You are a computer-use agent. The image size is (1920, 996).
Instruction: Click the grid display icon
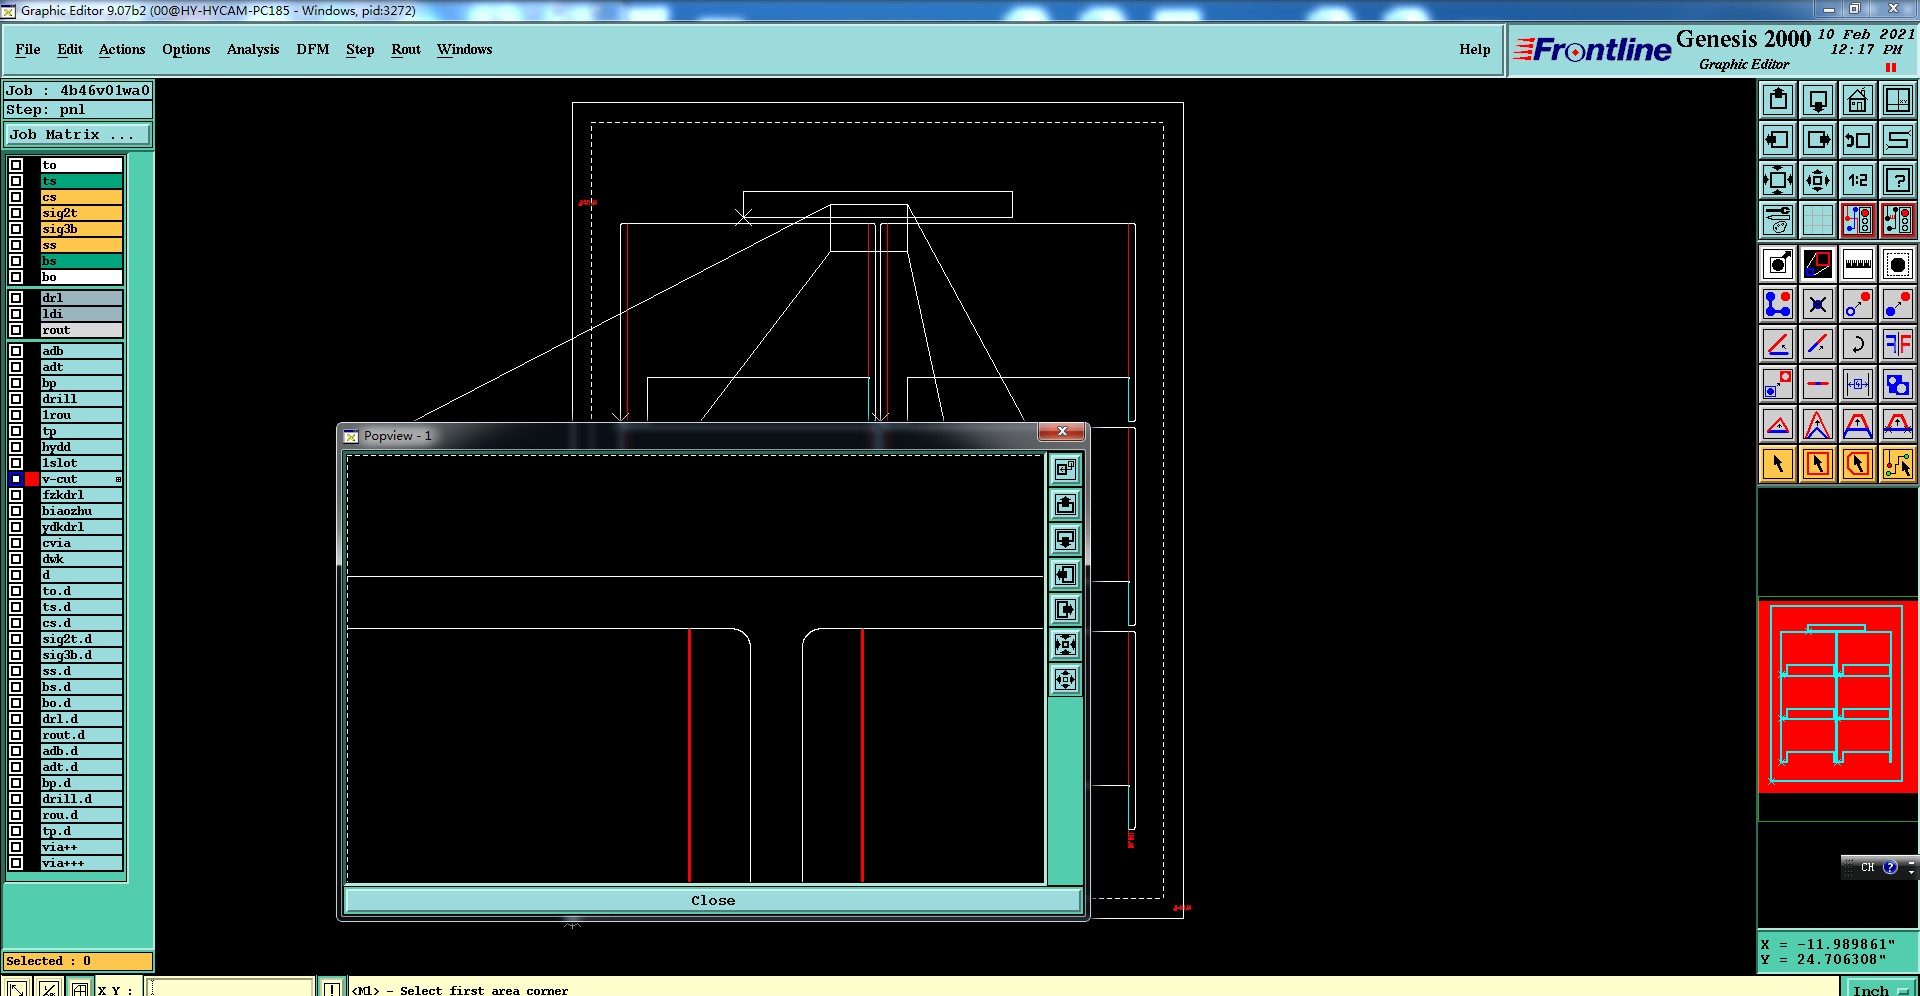pos(1818,220)
